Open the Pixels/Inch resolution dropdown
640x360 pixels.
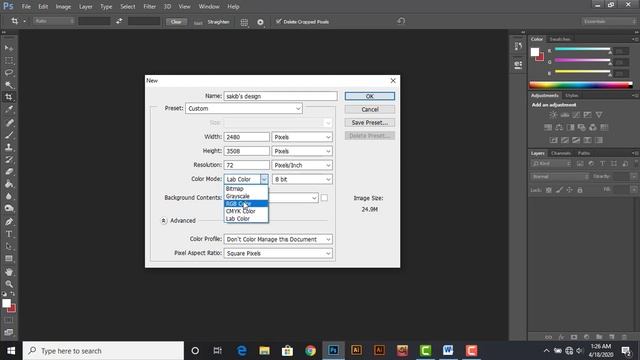click(x=302, y=165)
